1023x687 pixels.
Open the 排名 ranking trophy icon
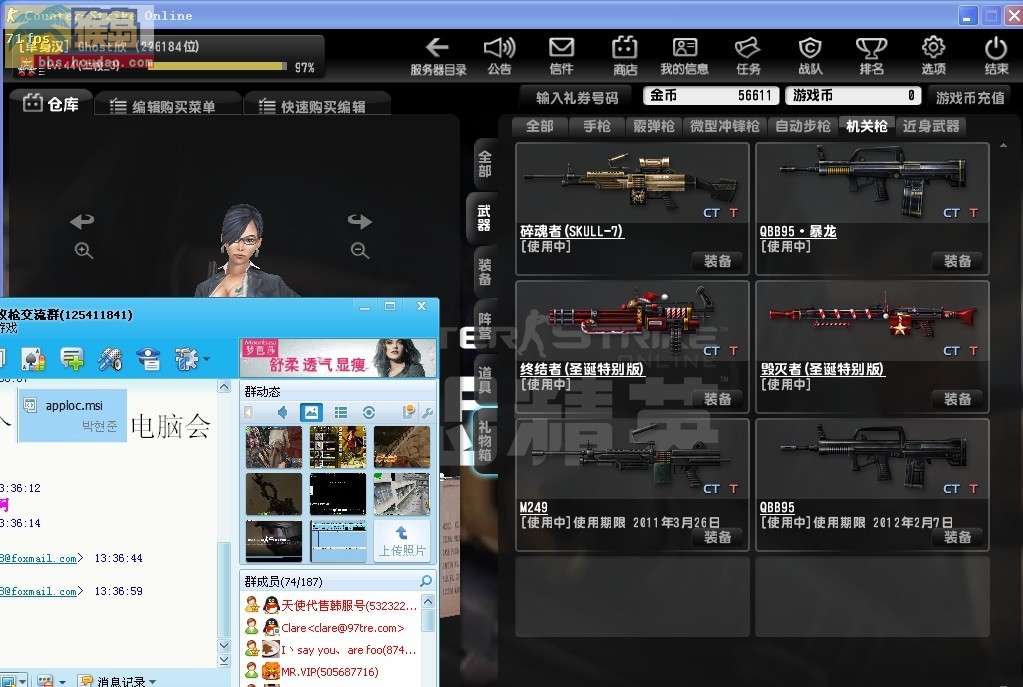pos(871,47)
